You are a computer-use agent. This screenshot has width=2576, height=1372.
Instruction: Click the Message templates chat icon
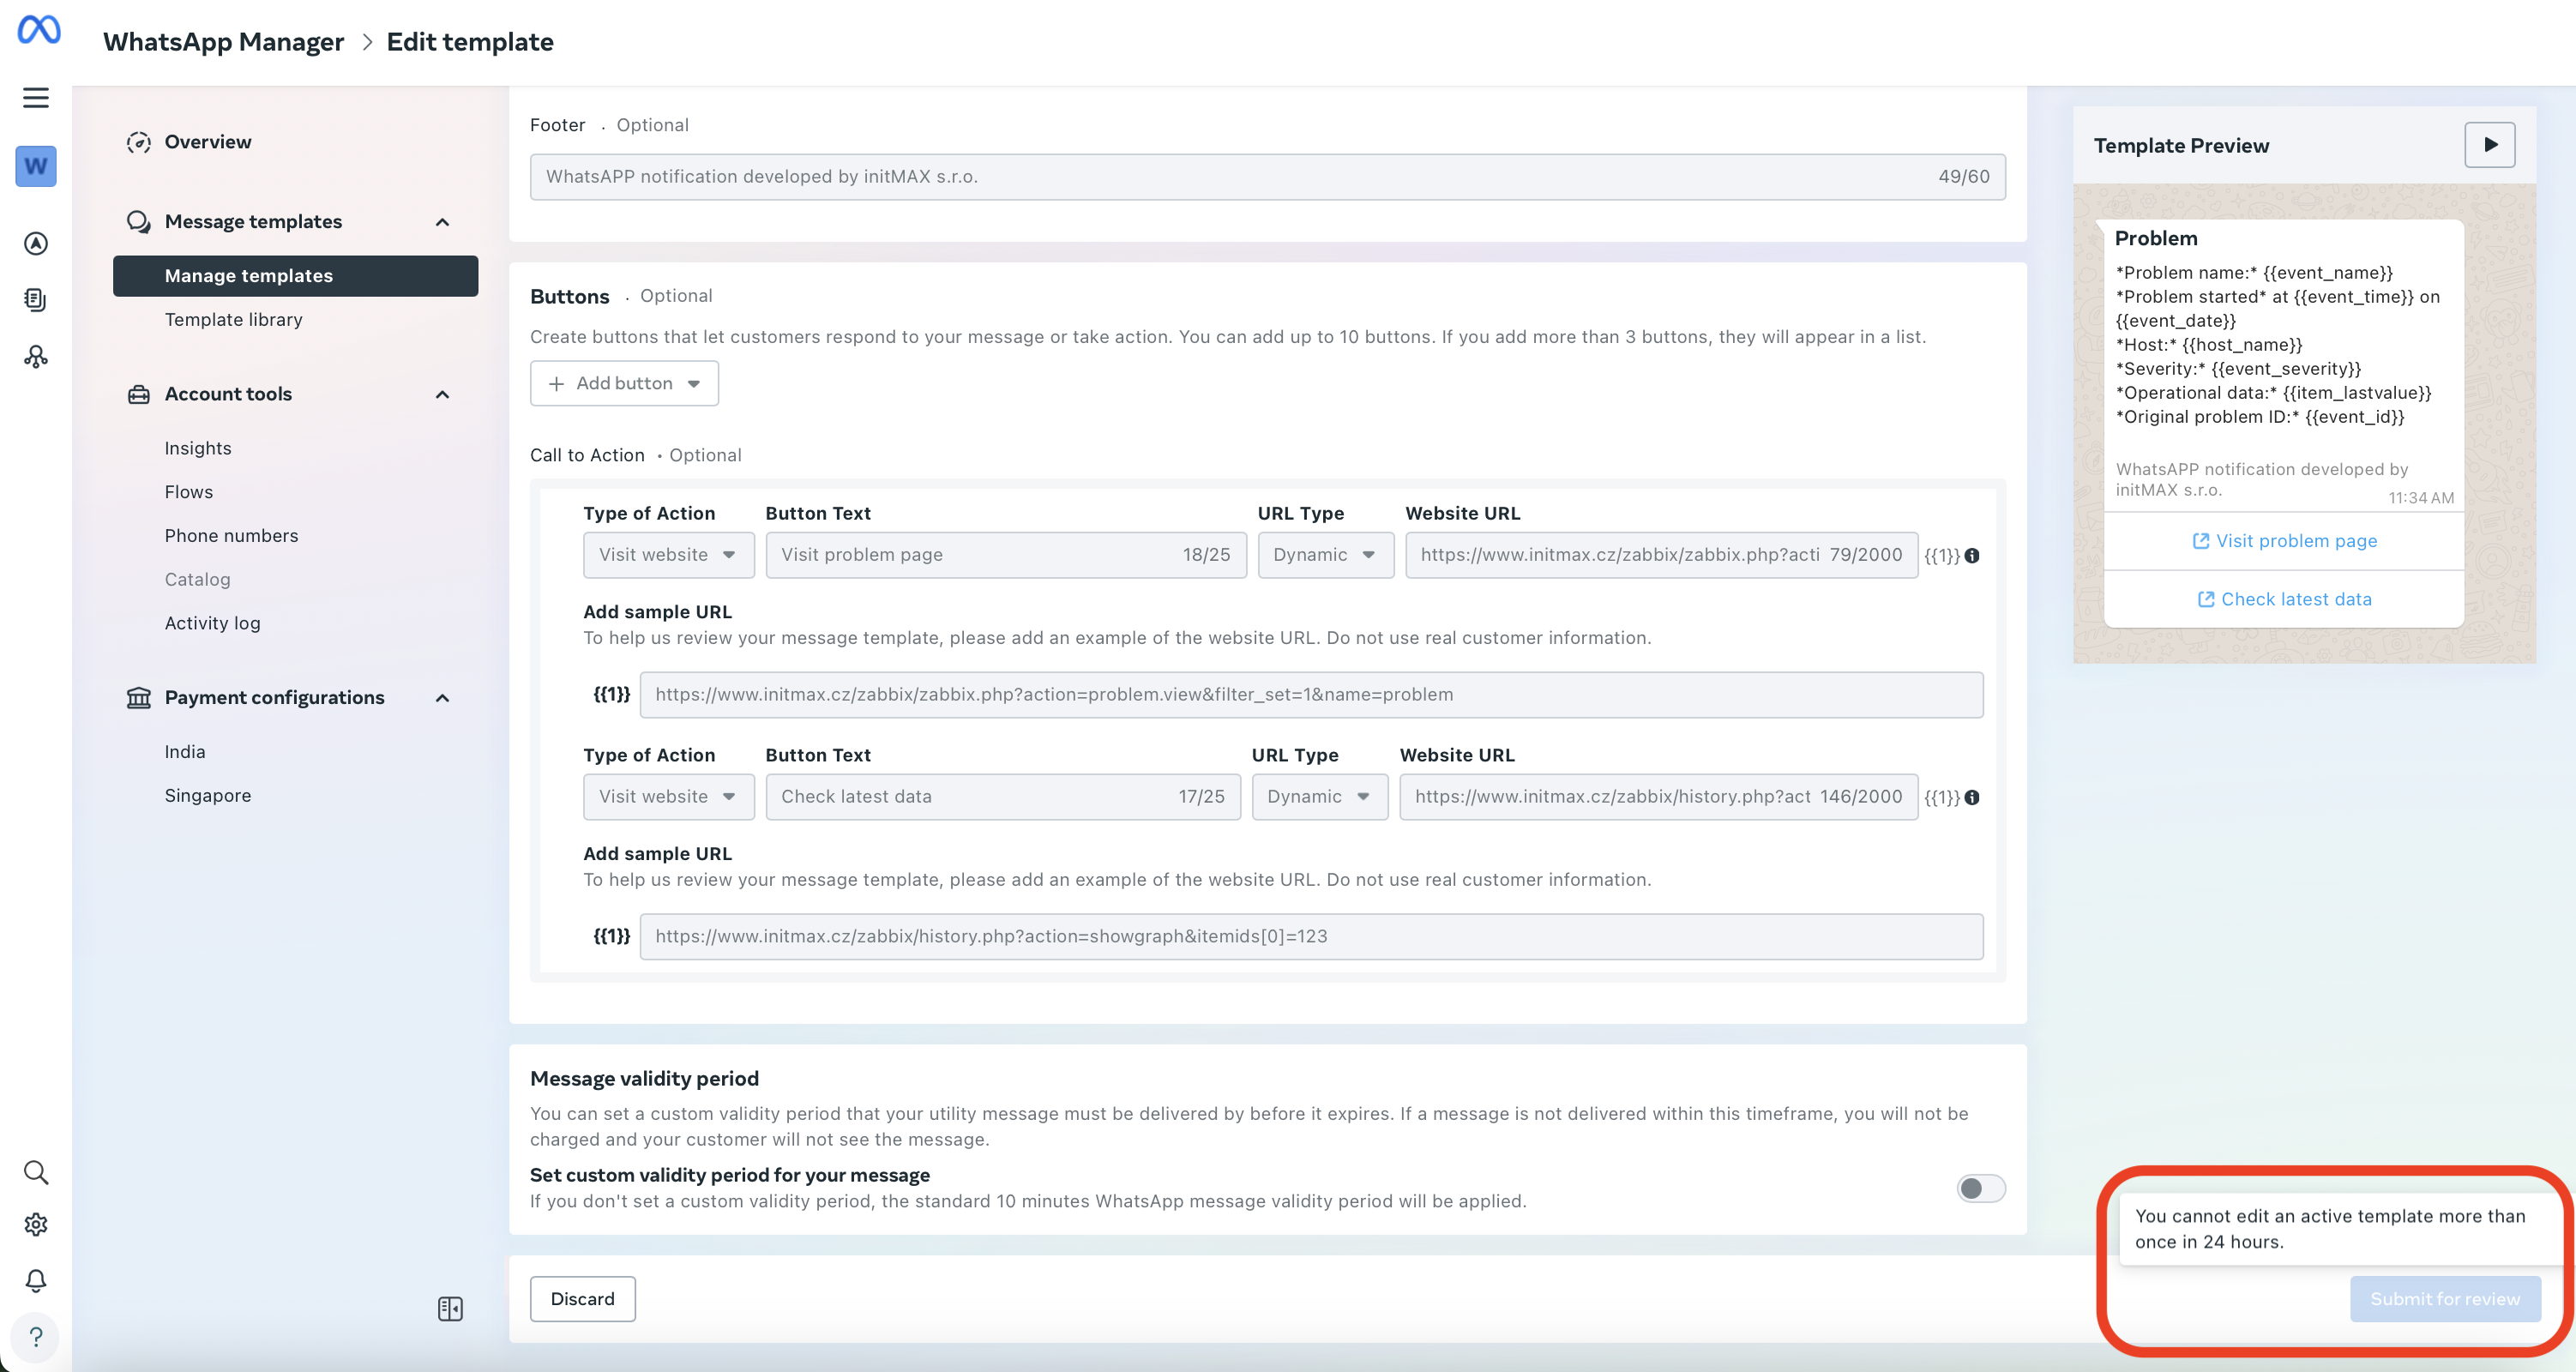point(139,221)
